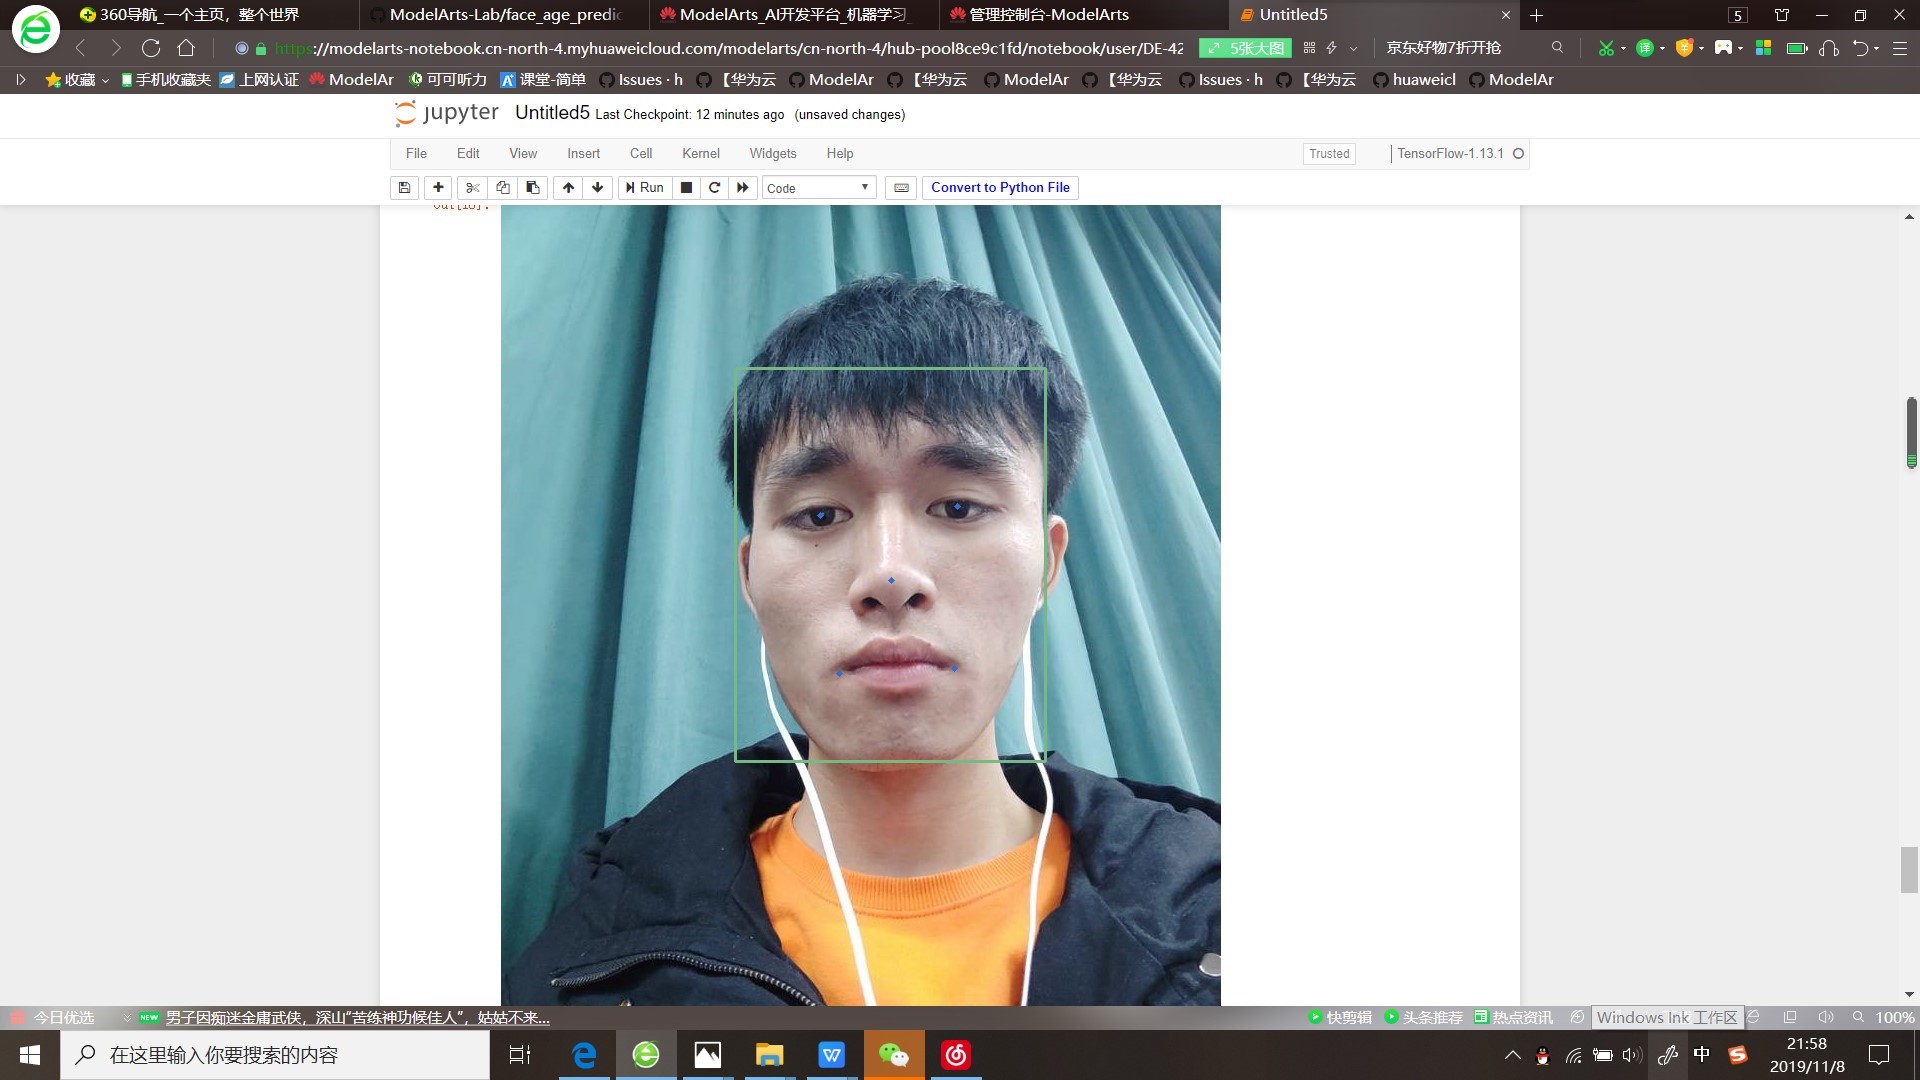Run the current cell with the Run button
The height and width of the screenshot is (1080, 1920).
[644, 188]
